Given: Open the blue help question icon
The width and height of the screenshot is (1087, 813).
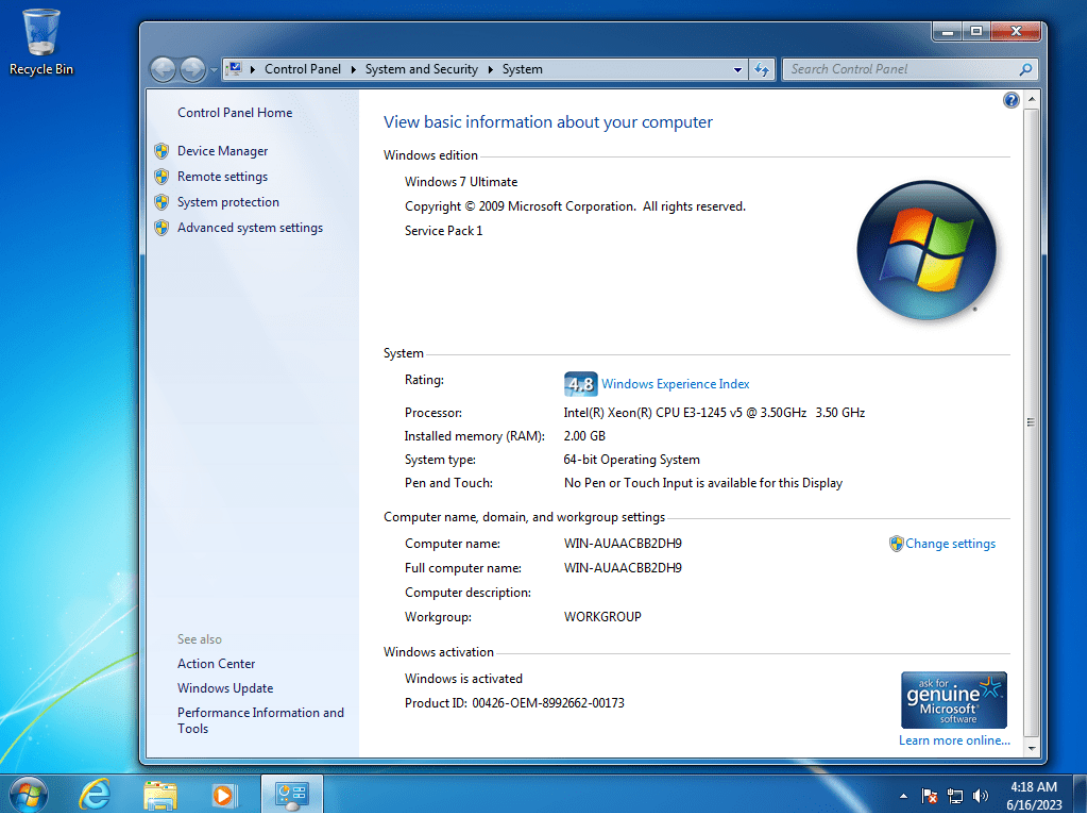Looking at the screenshot, I should (1011, 100).
